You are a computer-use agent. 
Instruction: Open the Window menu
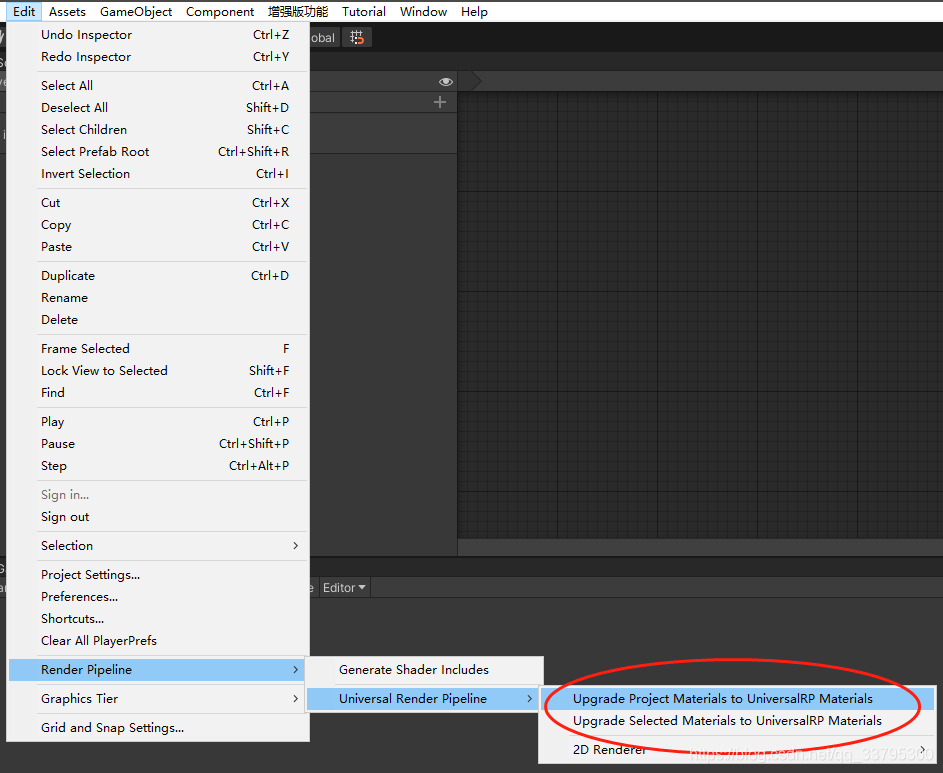pos(423,11)
